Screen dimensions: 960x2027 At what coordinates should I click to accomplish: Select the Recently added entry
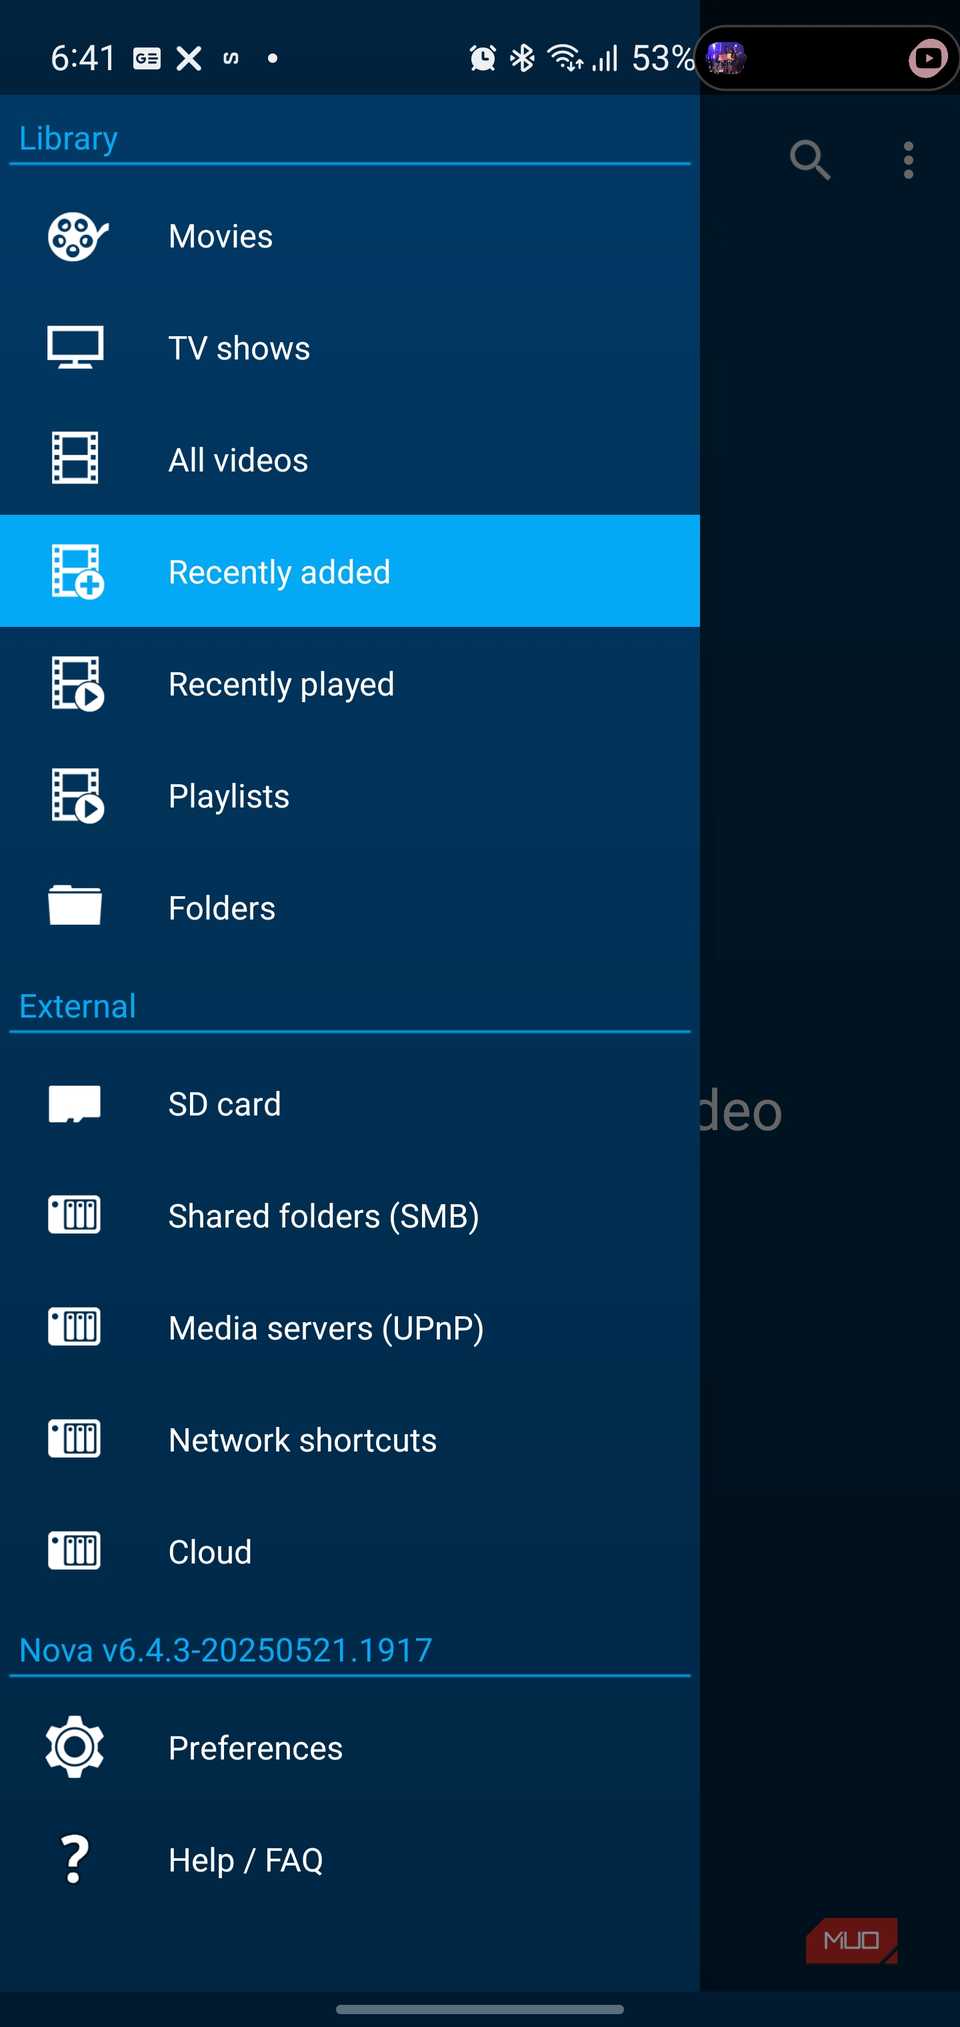(x=350, y=572)
